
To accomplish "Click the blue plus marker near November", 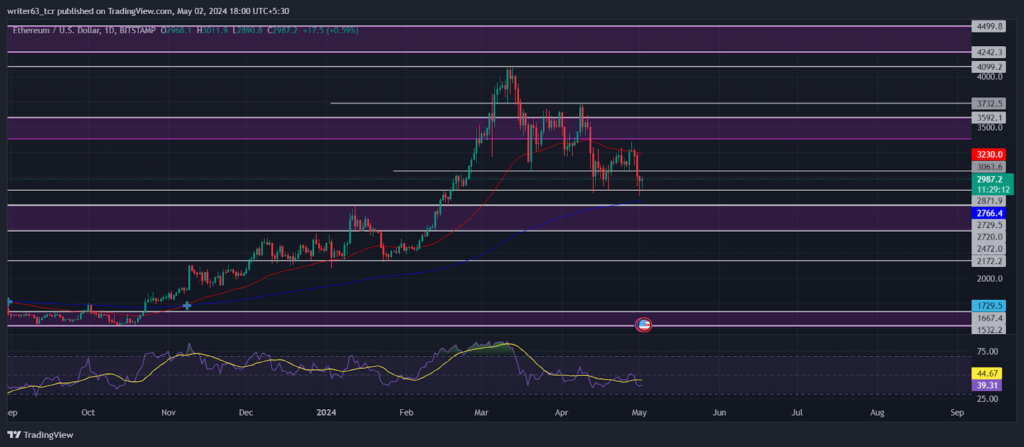I will click(x=187, y=305).
